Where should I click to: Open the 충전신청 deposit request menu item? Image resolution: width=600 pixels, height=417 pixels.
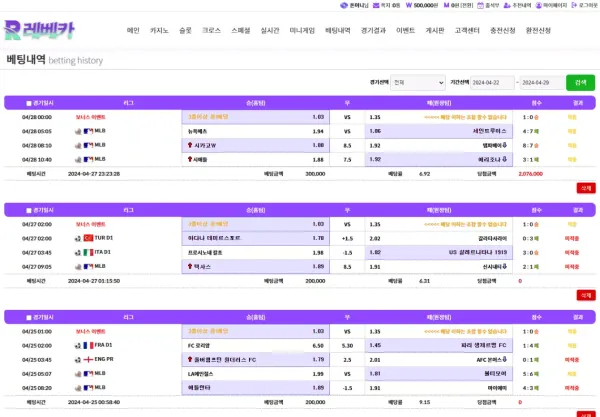tap(502, 31)
